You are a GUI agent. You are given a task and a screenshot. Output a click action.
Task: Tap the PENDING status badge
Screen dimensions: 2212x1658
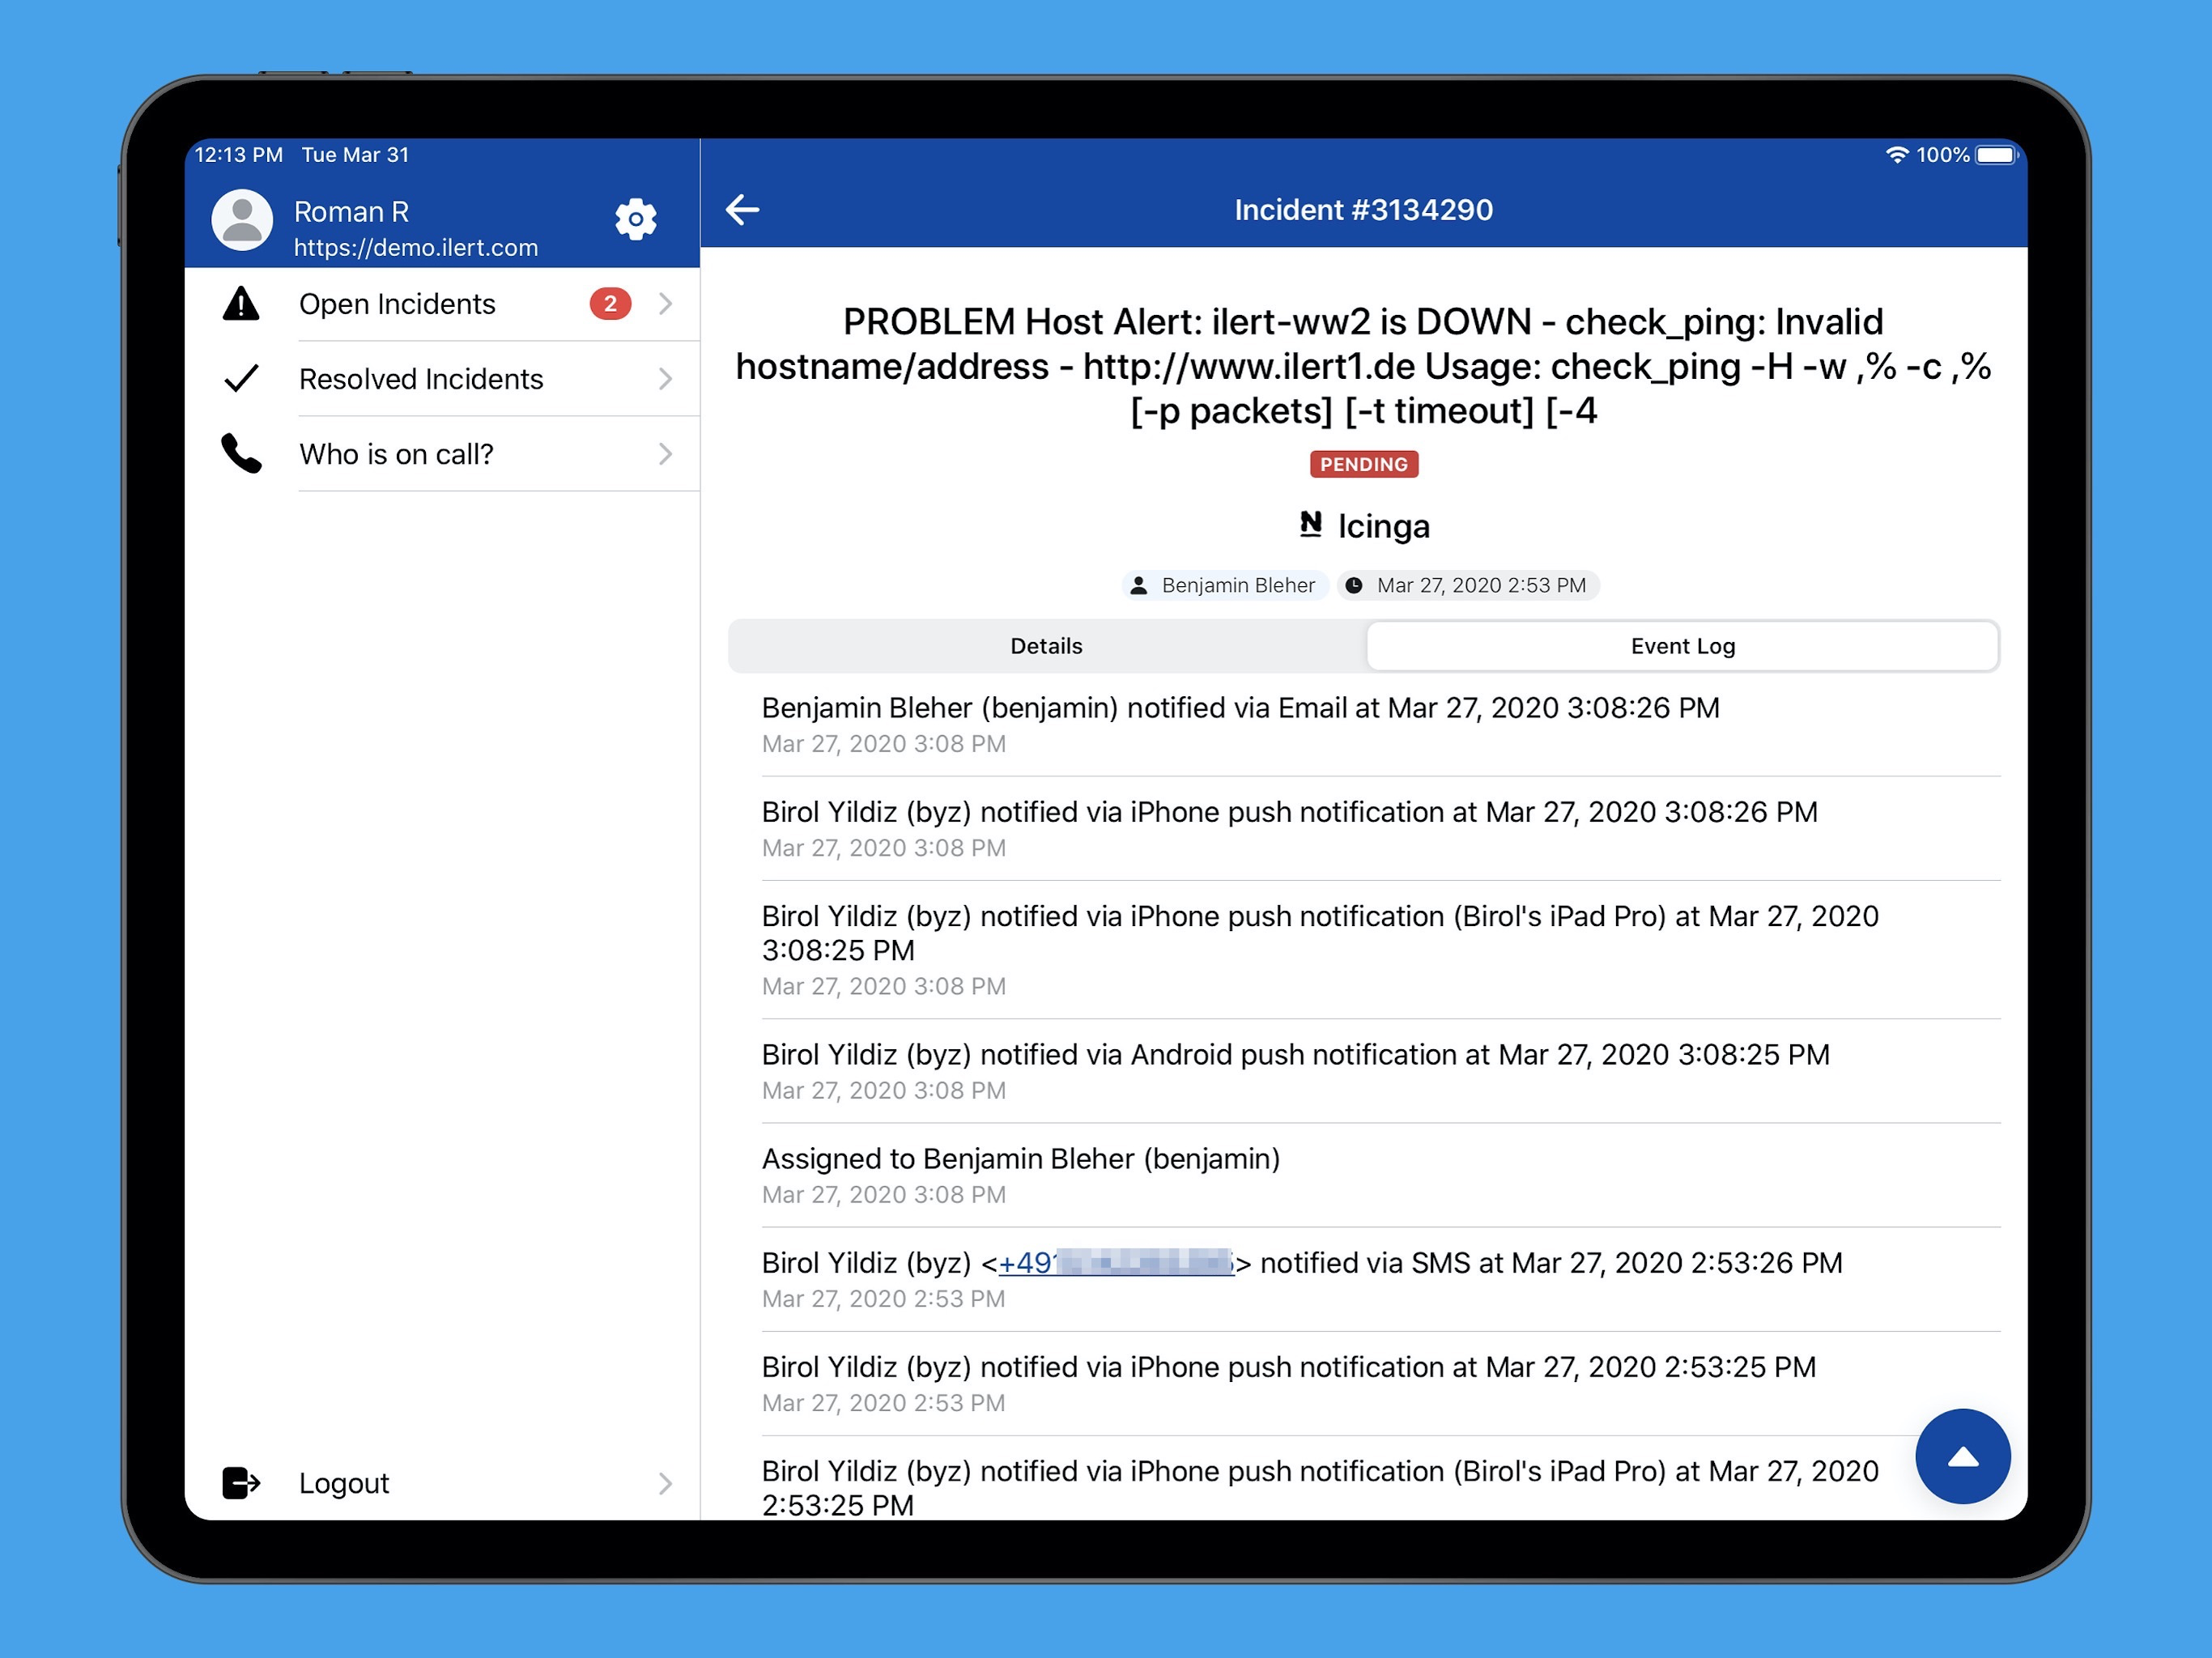1363,464
